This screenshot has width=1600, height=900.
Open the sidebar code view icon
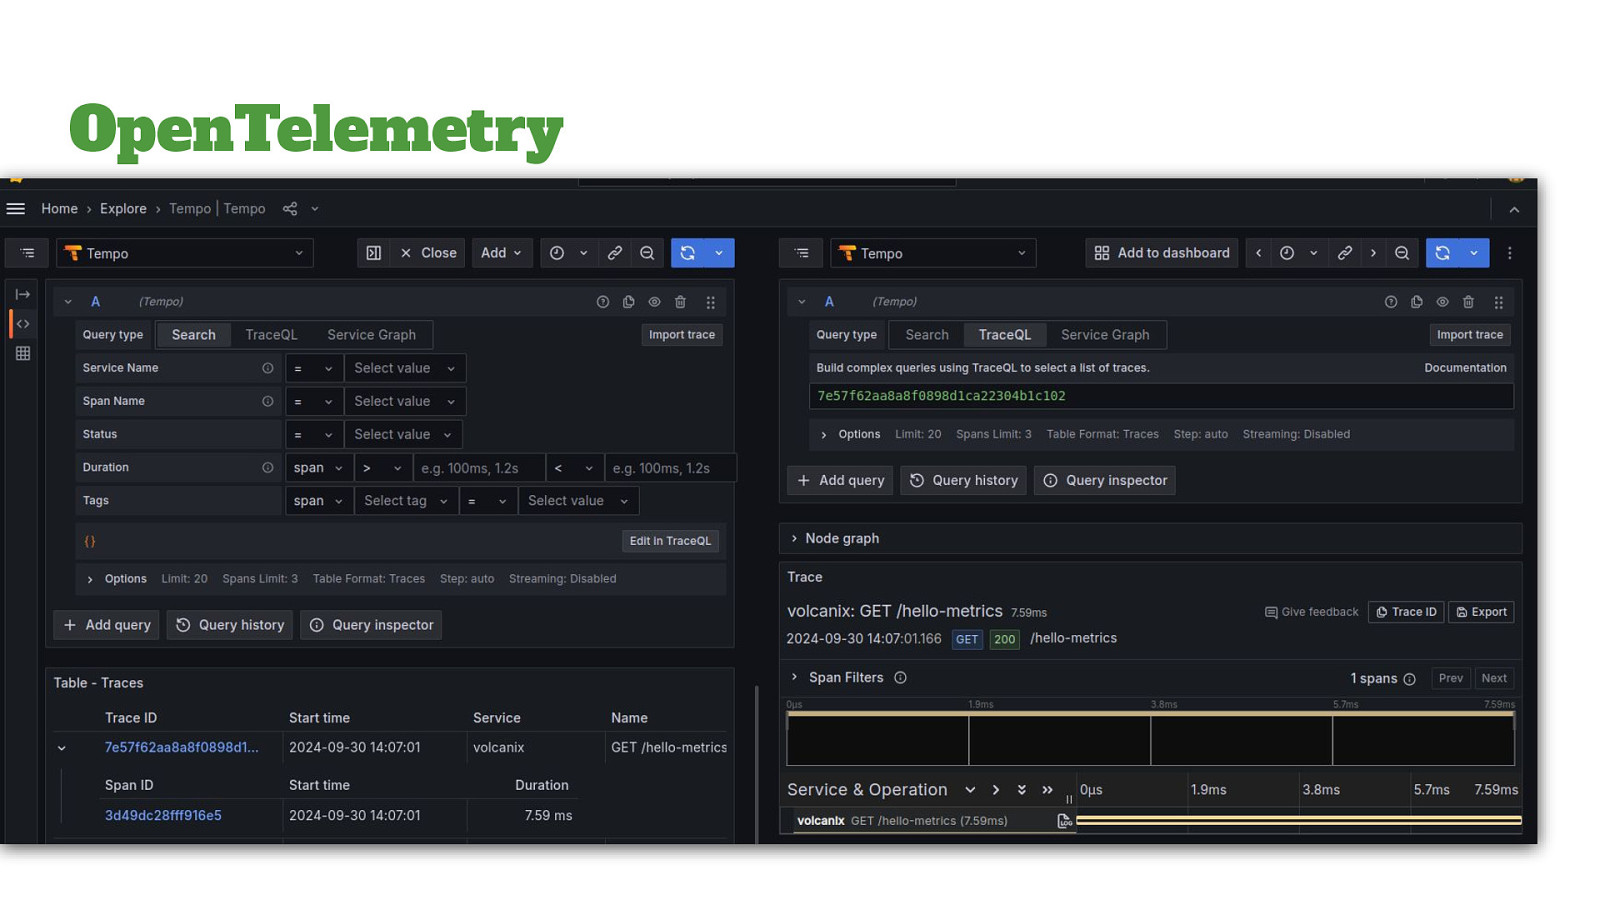click(23, 324)
